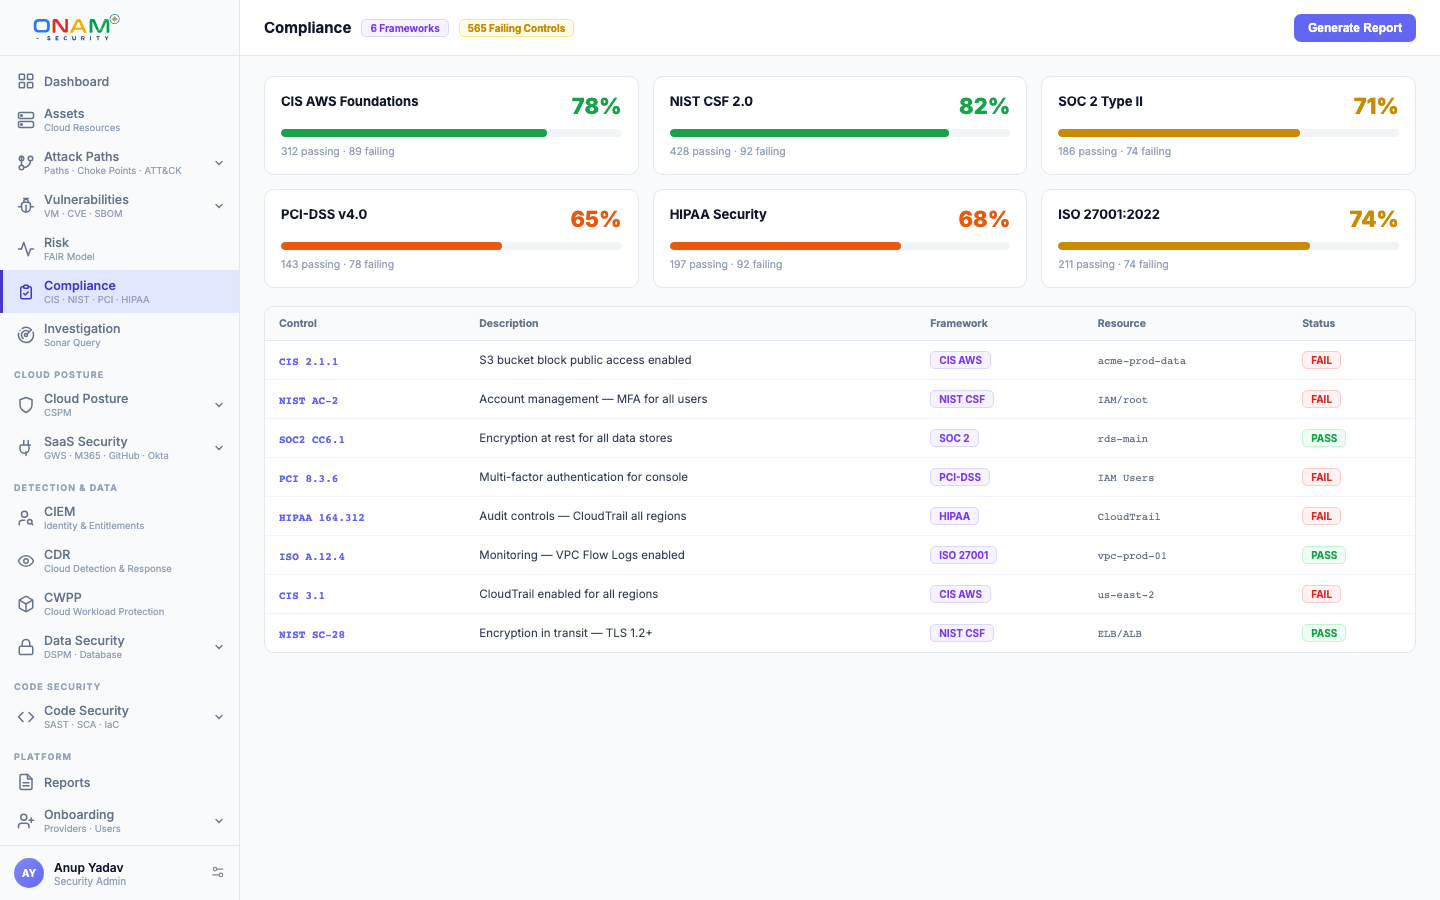The width and height of the screenshot is (1440, 900).
Task: Click the SaaS Security plug icon
Action: click(x=26, y=448)
